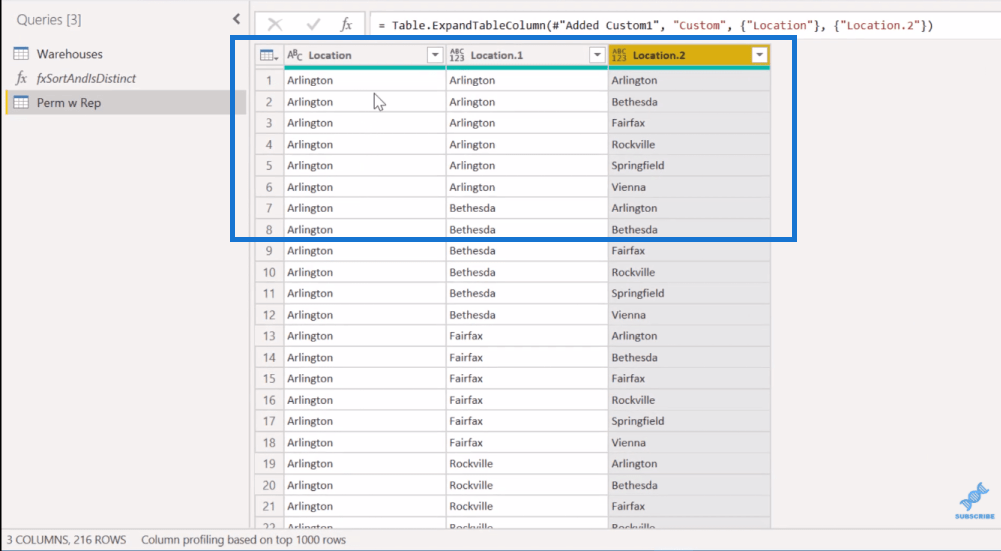The width and height of the screenshot is (1001, 551).
Task: Click Bethesda in Location.1 row 7
Action: click(472, 209)
